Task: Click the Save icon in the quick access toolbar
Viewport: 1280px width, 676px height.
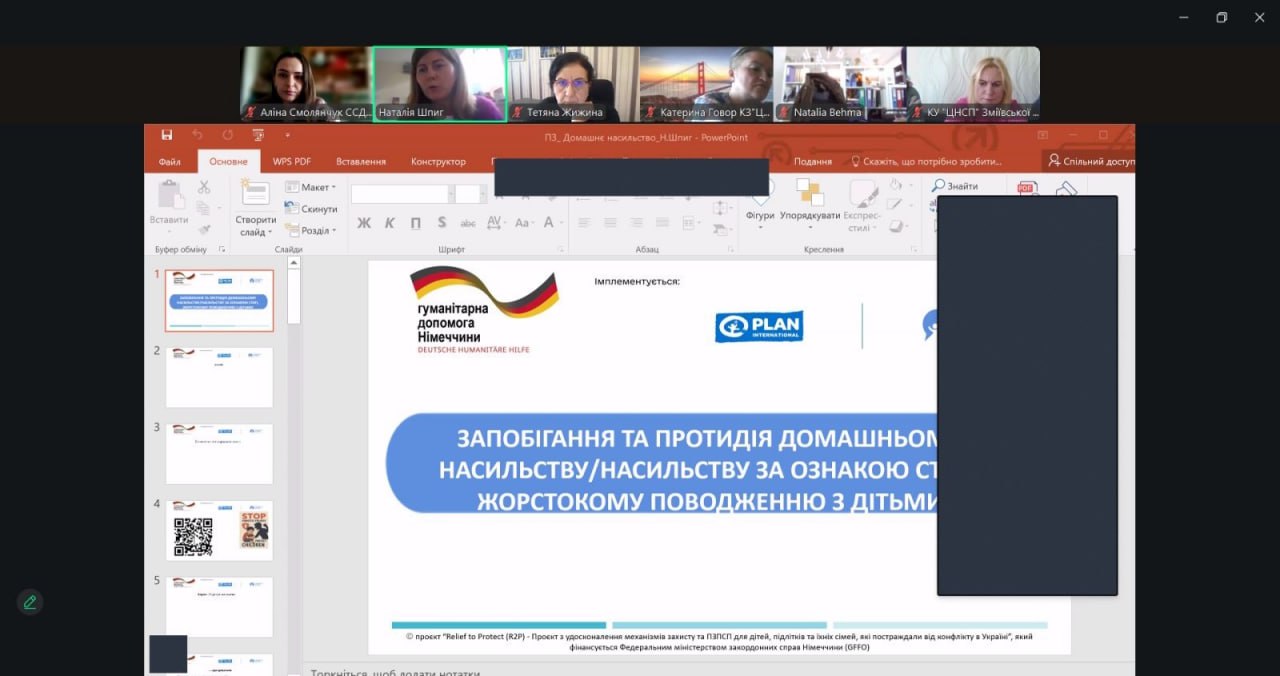Action: (x=167, y=136)
